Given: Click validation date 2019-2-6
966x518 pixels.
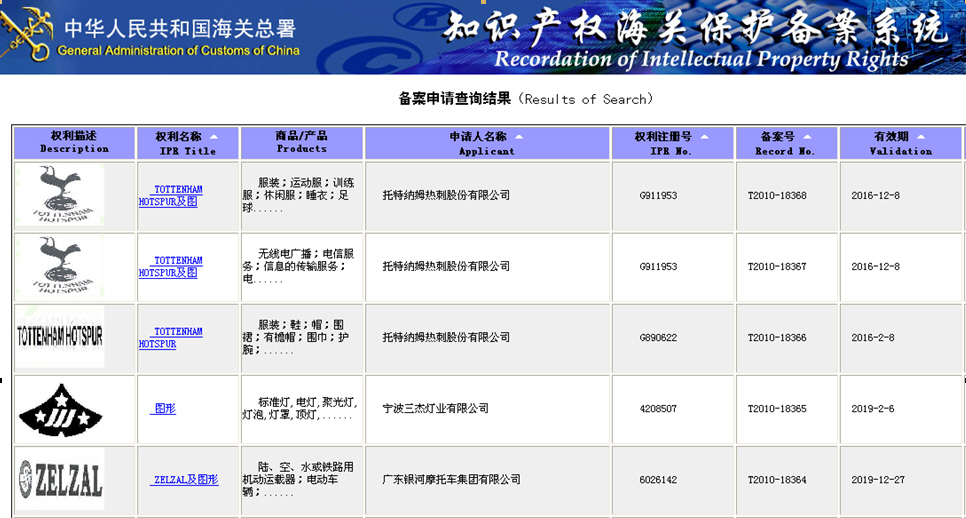Looking at the screenshot, I should coord(873,408).
